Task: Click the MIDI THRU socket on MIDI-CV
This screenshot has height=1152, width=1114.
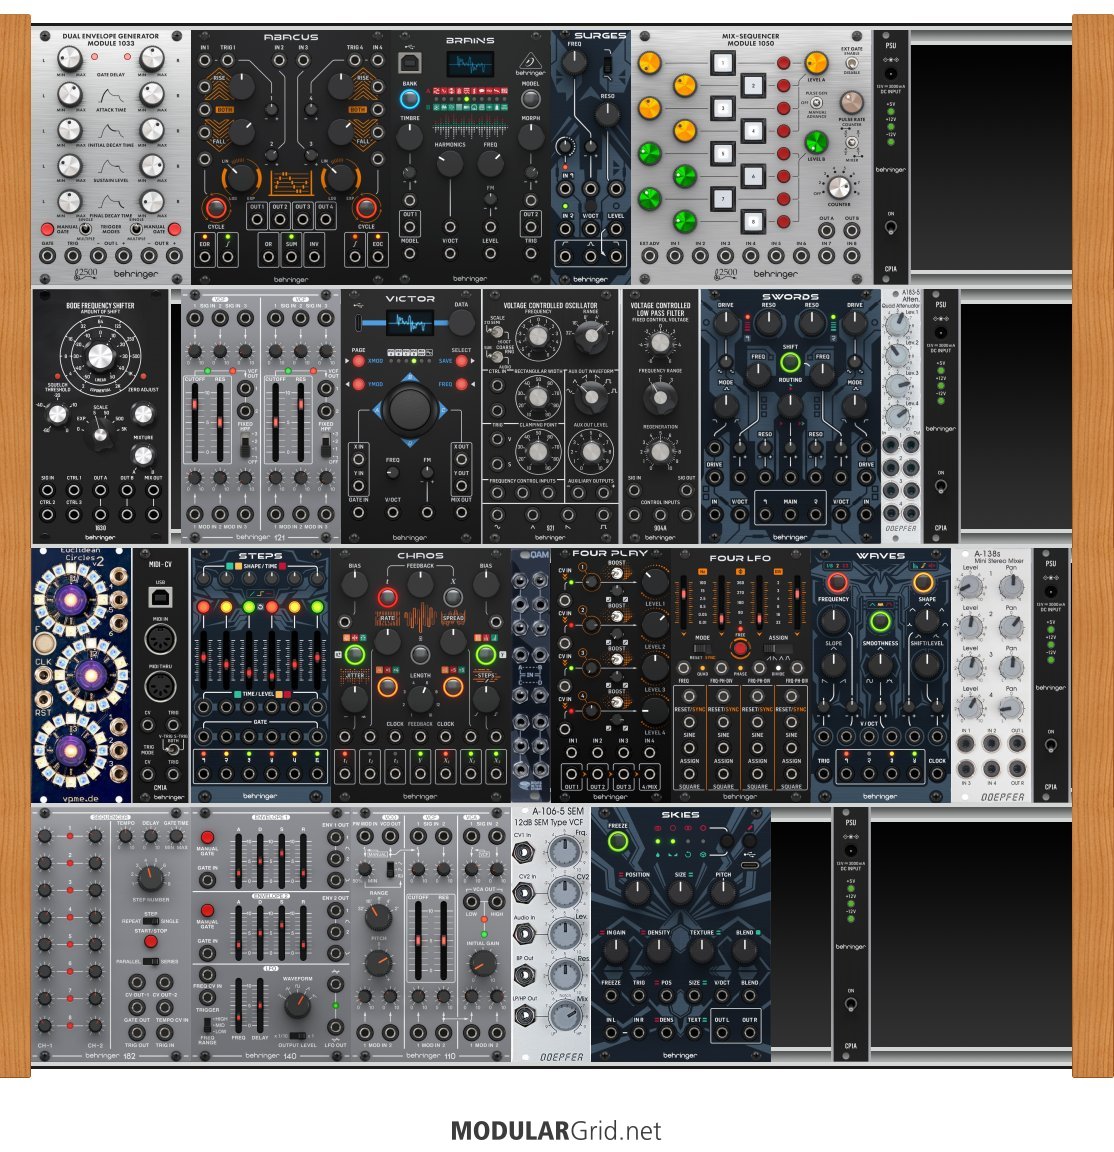Action: [160, 687]
